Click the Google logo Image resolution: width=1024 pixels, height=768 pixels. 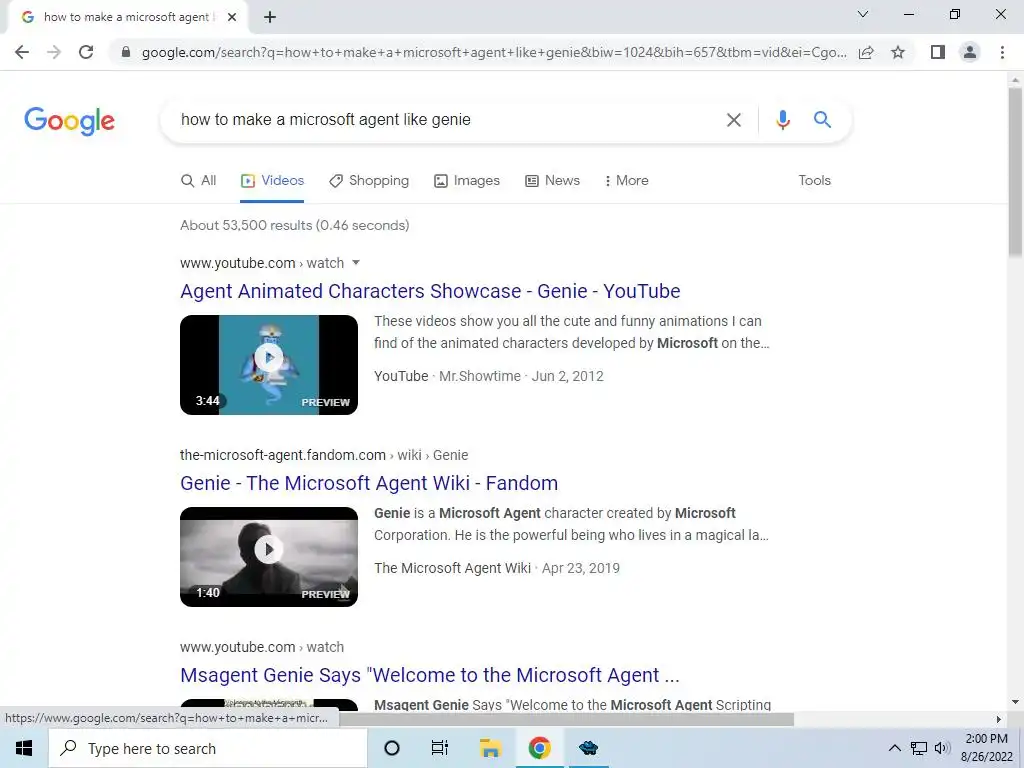tap(69, 121)
